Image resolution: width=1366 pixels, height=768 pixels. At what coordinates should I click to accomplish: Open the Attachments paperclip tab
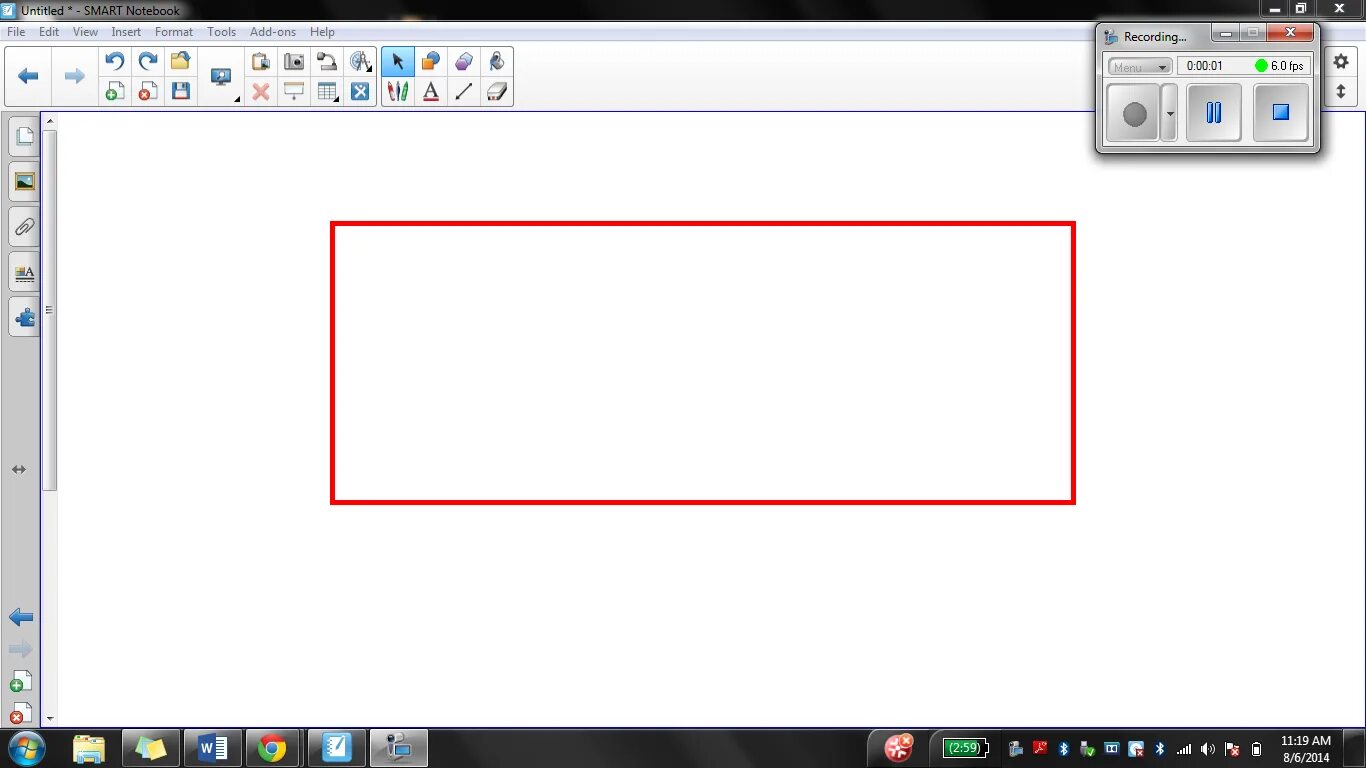(24, 227)
